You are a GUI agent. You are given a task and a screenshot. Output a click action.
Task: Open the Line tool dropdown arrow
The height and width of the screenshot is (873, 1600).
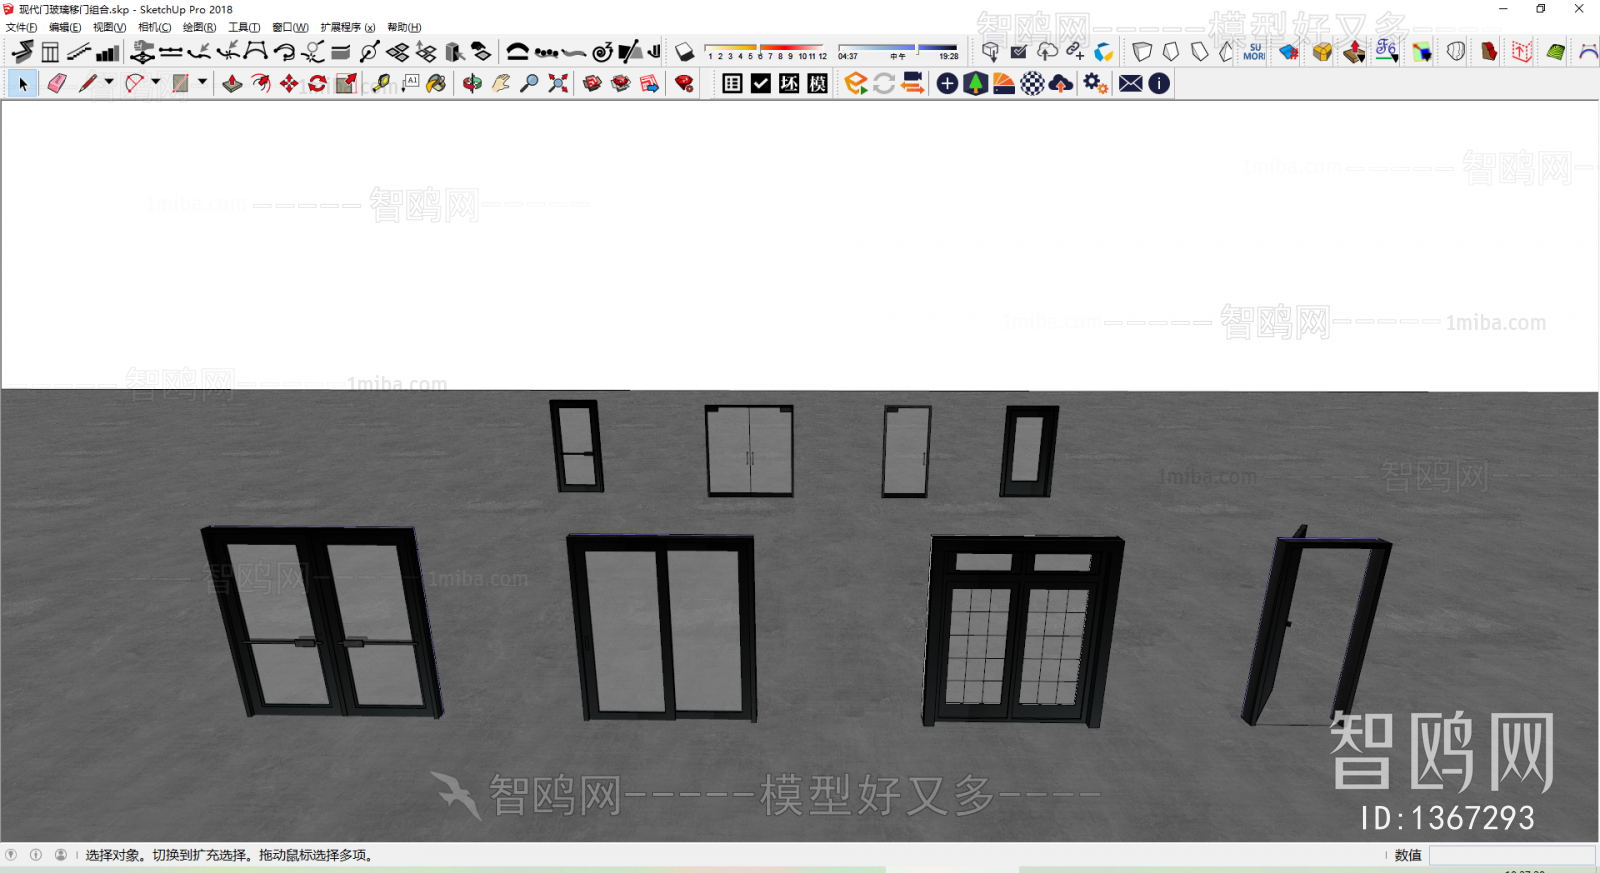(109, 82)
